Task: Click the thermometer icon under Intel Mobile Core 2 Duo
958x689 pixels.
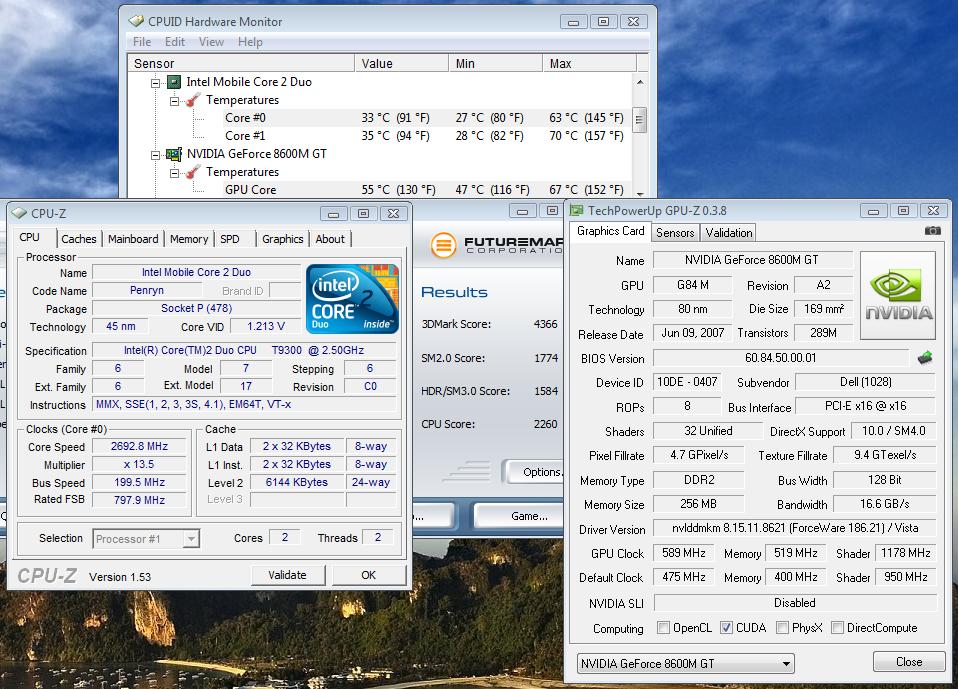Action: 193,100
